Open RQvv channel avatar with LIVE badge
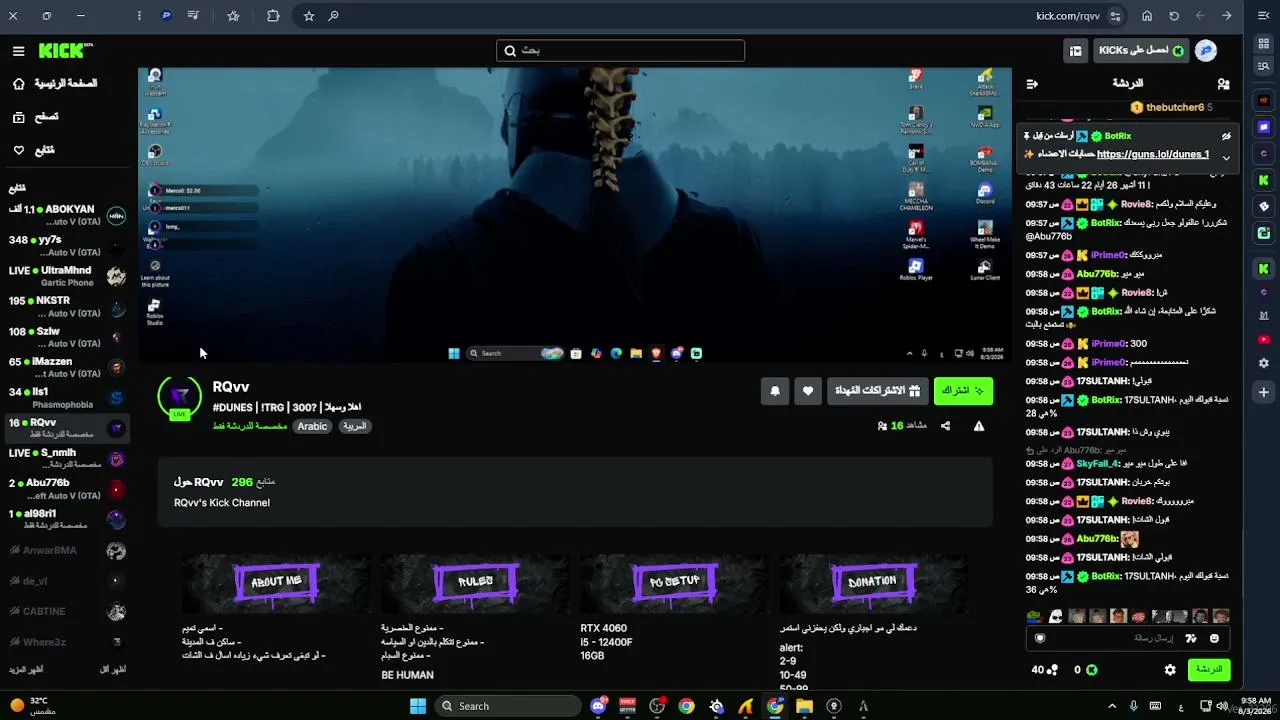This screenshot has width=1280, height=720. pyautogui.click(x=180, y=397)
